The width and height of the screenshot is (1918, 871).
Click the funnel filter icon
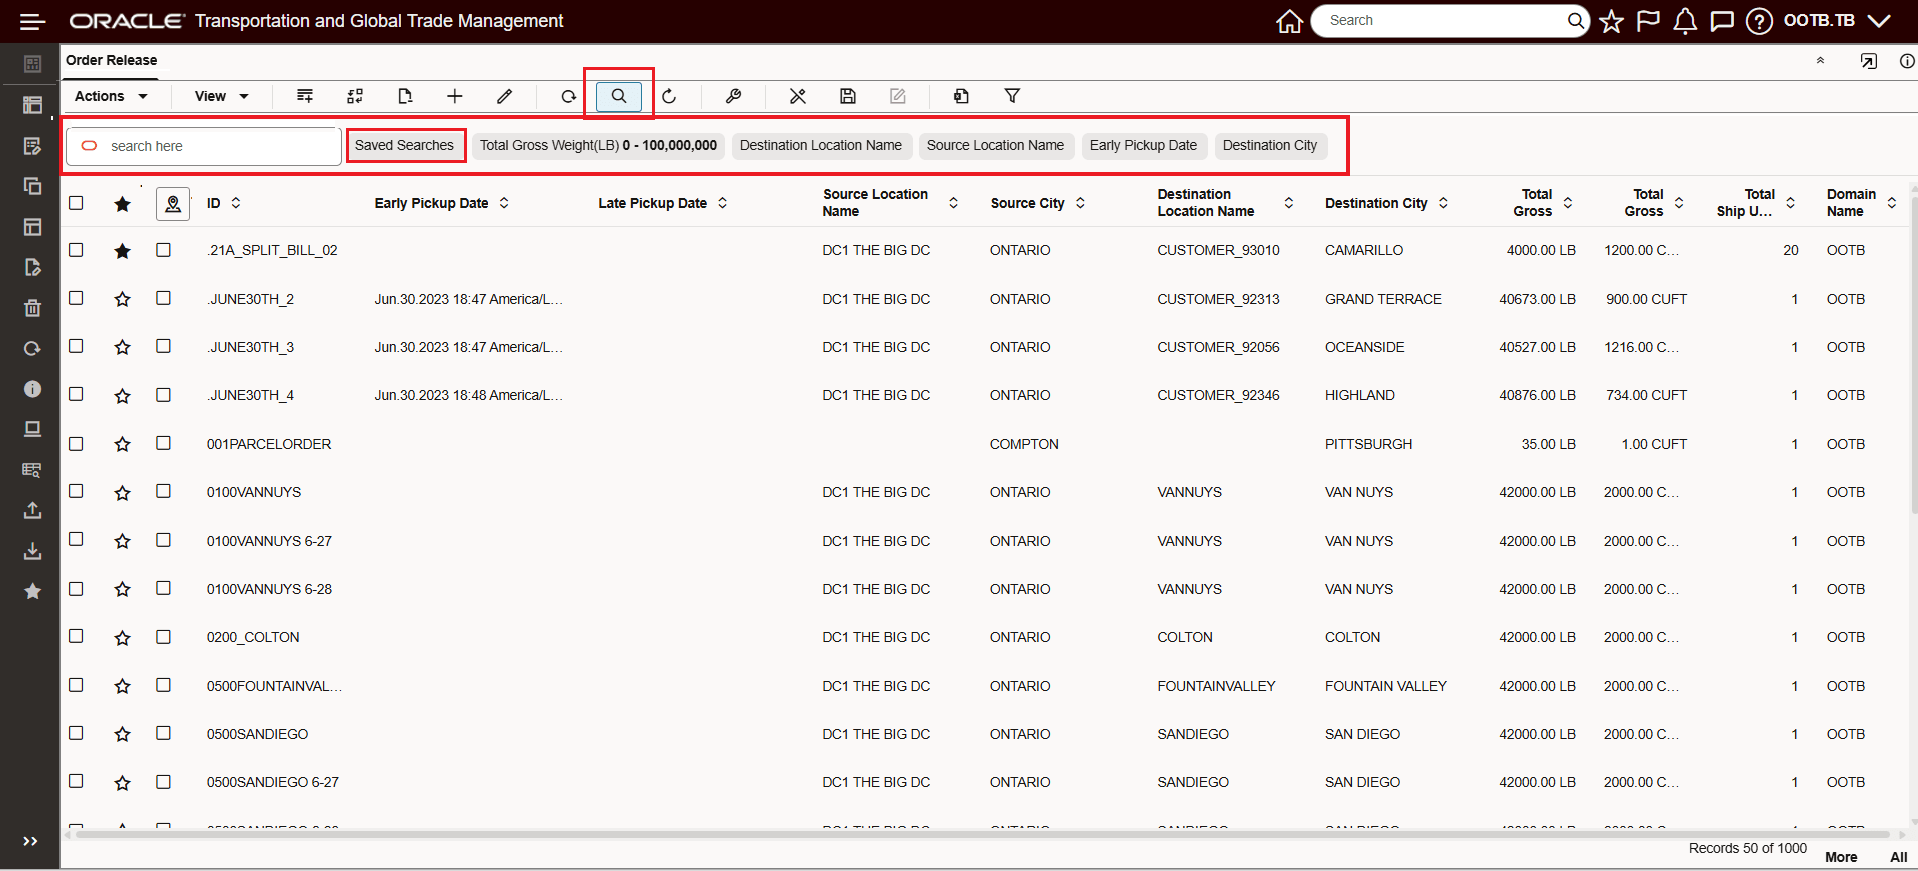pos(1012,96)
